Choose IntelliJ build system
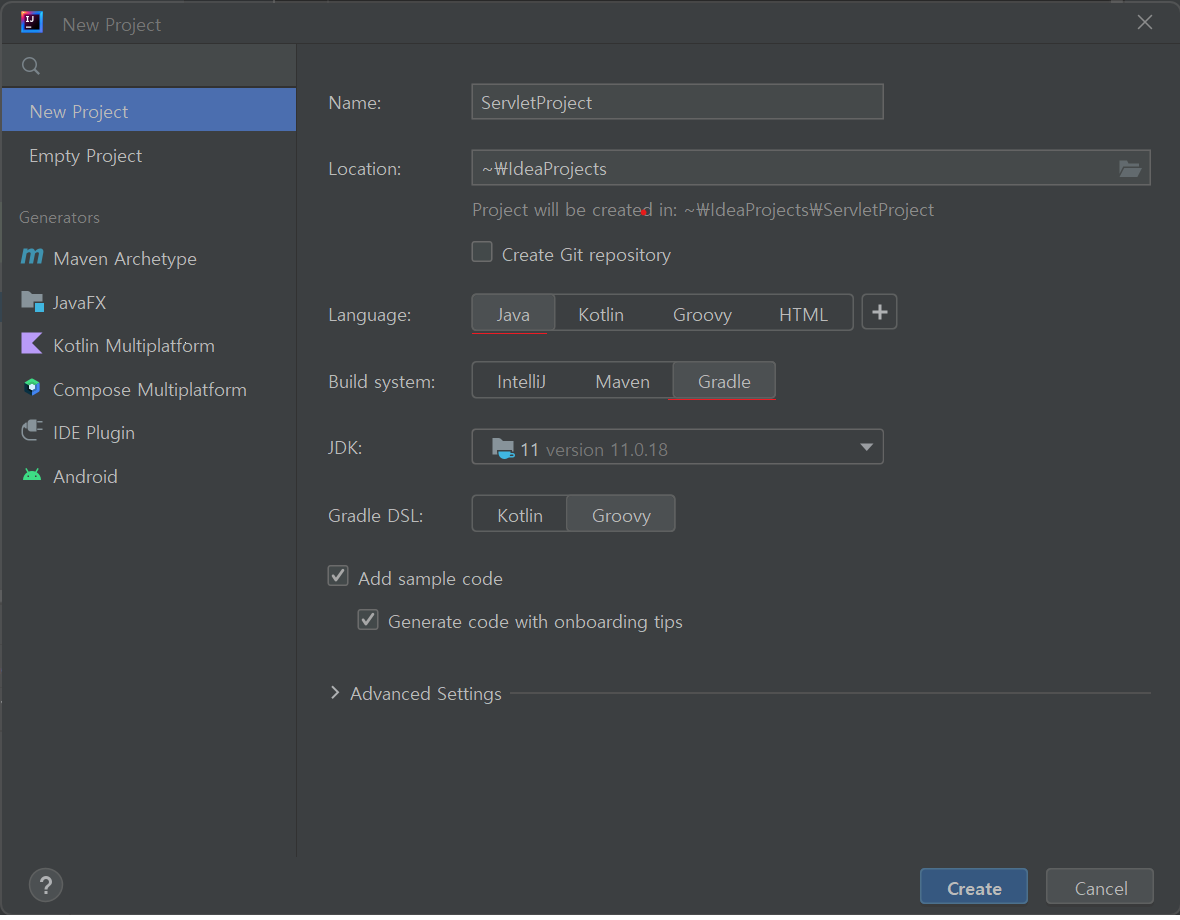This screenshot has height=920, width=1180. point(521,382)
